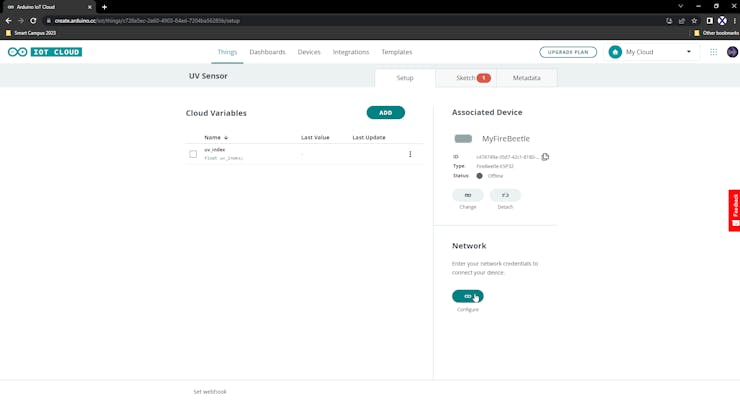Click the Last Value column header
The image size is (740, 403).
click(315, 137)
